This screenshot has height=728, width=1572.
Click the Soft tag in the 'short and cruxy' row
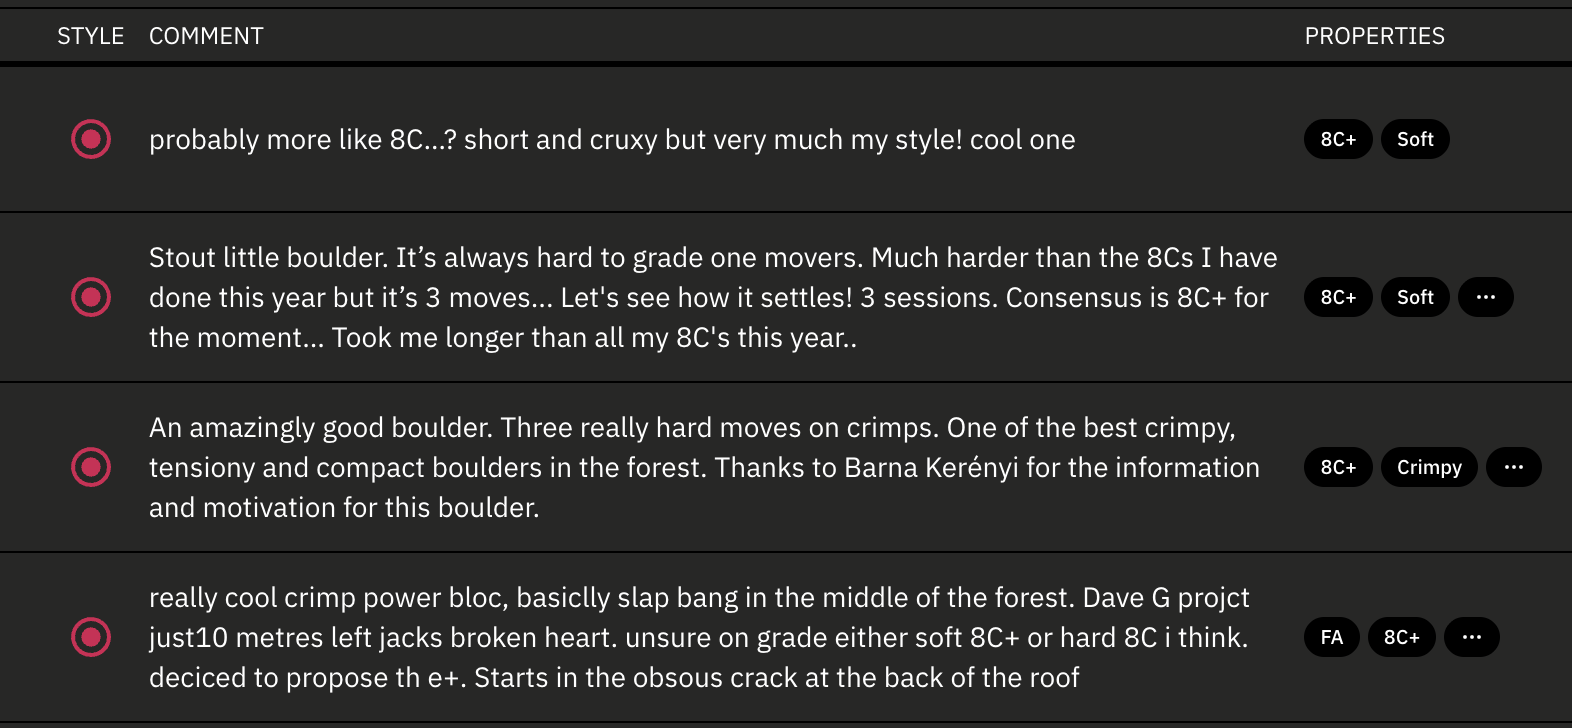click(1415, 139)
